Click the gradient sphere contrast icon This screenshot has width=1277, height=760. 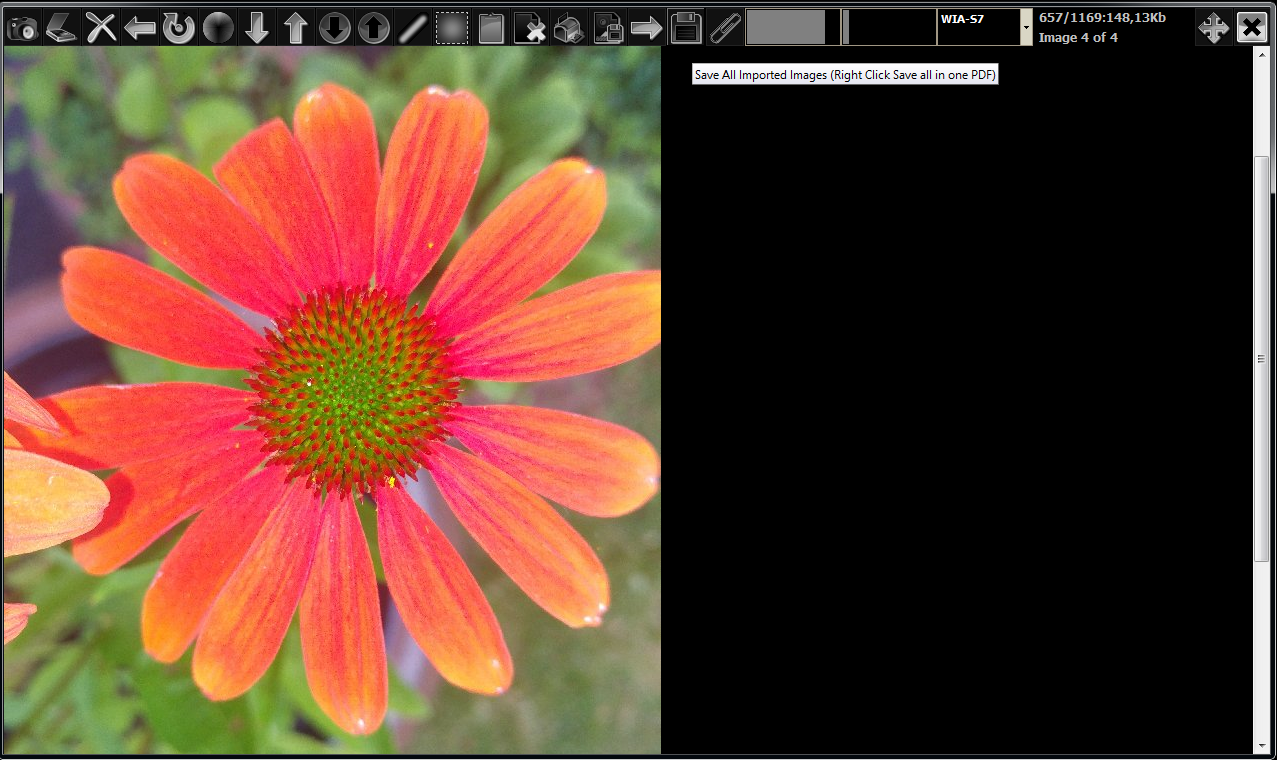click(218, 28)
